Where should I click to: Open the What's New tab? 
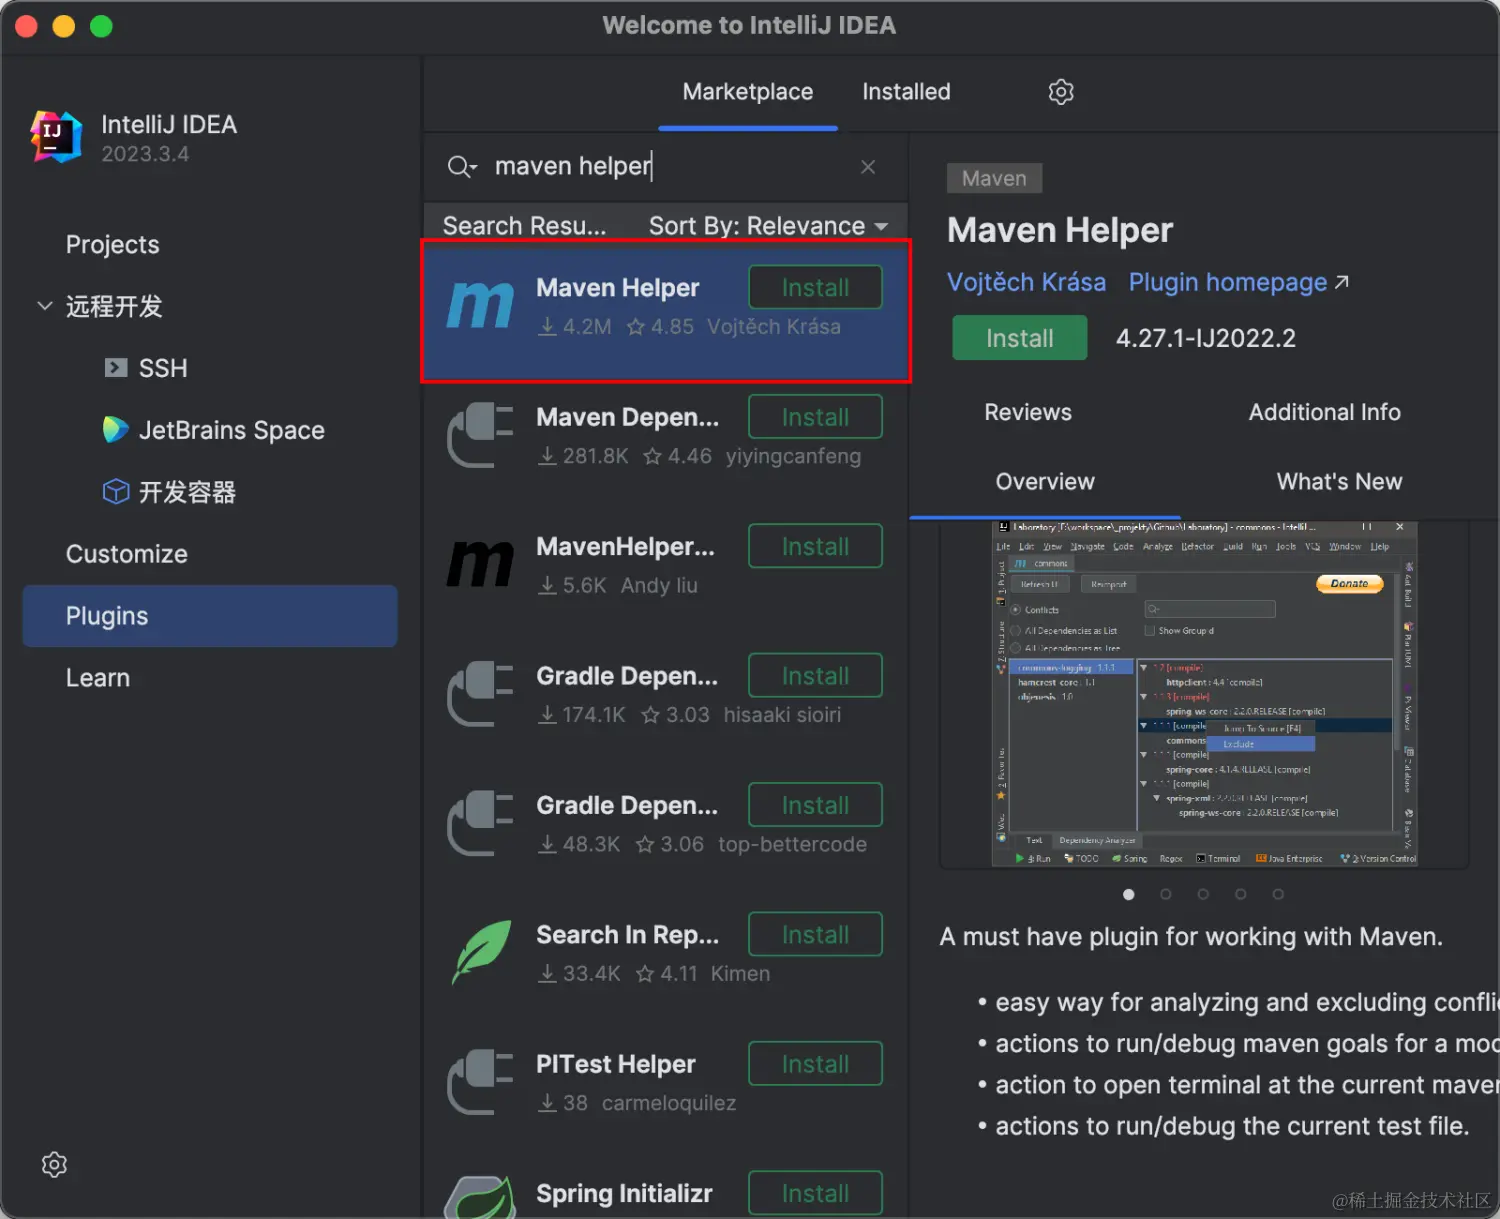pos(1340,482)
